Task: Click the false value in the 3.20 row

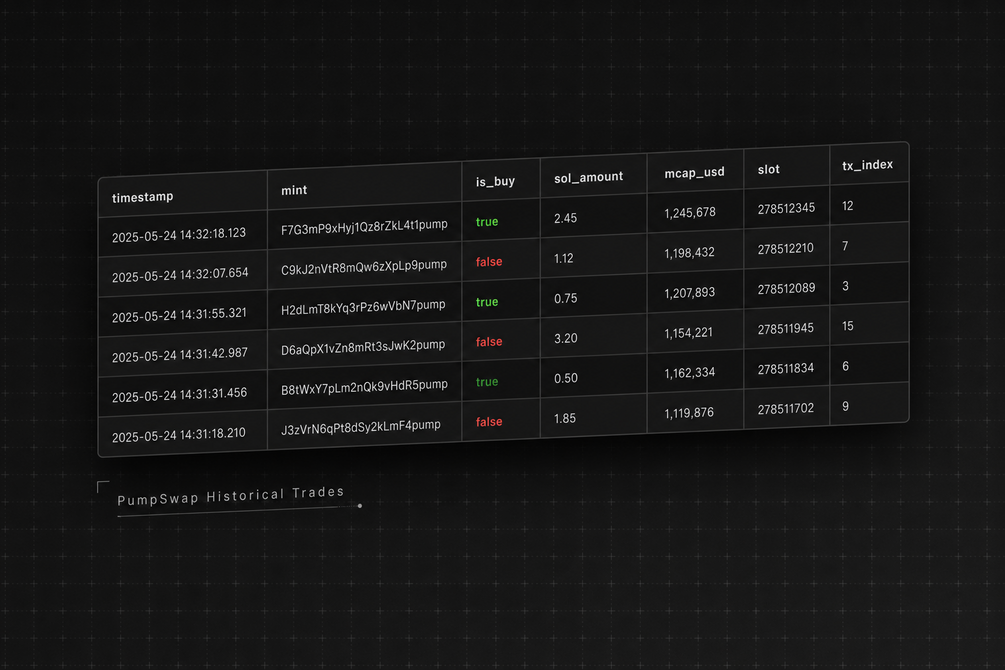Action: (488, 342)
